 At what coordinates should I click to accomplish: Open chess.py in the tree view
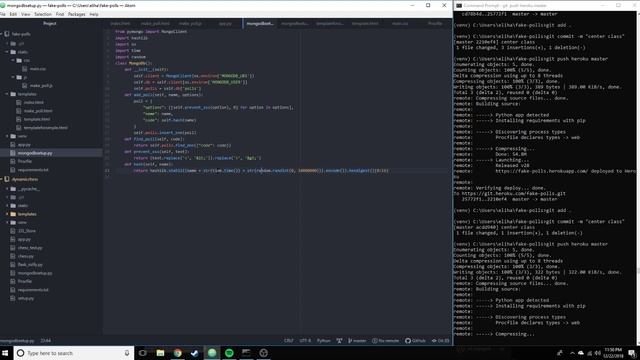[x=26, y=256]
